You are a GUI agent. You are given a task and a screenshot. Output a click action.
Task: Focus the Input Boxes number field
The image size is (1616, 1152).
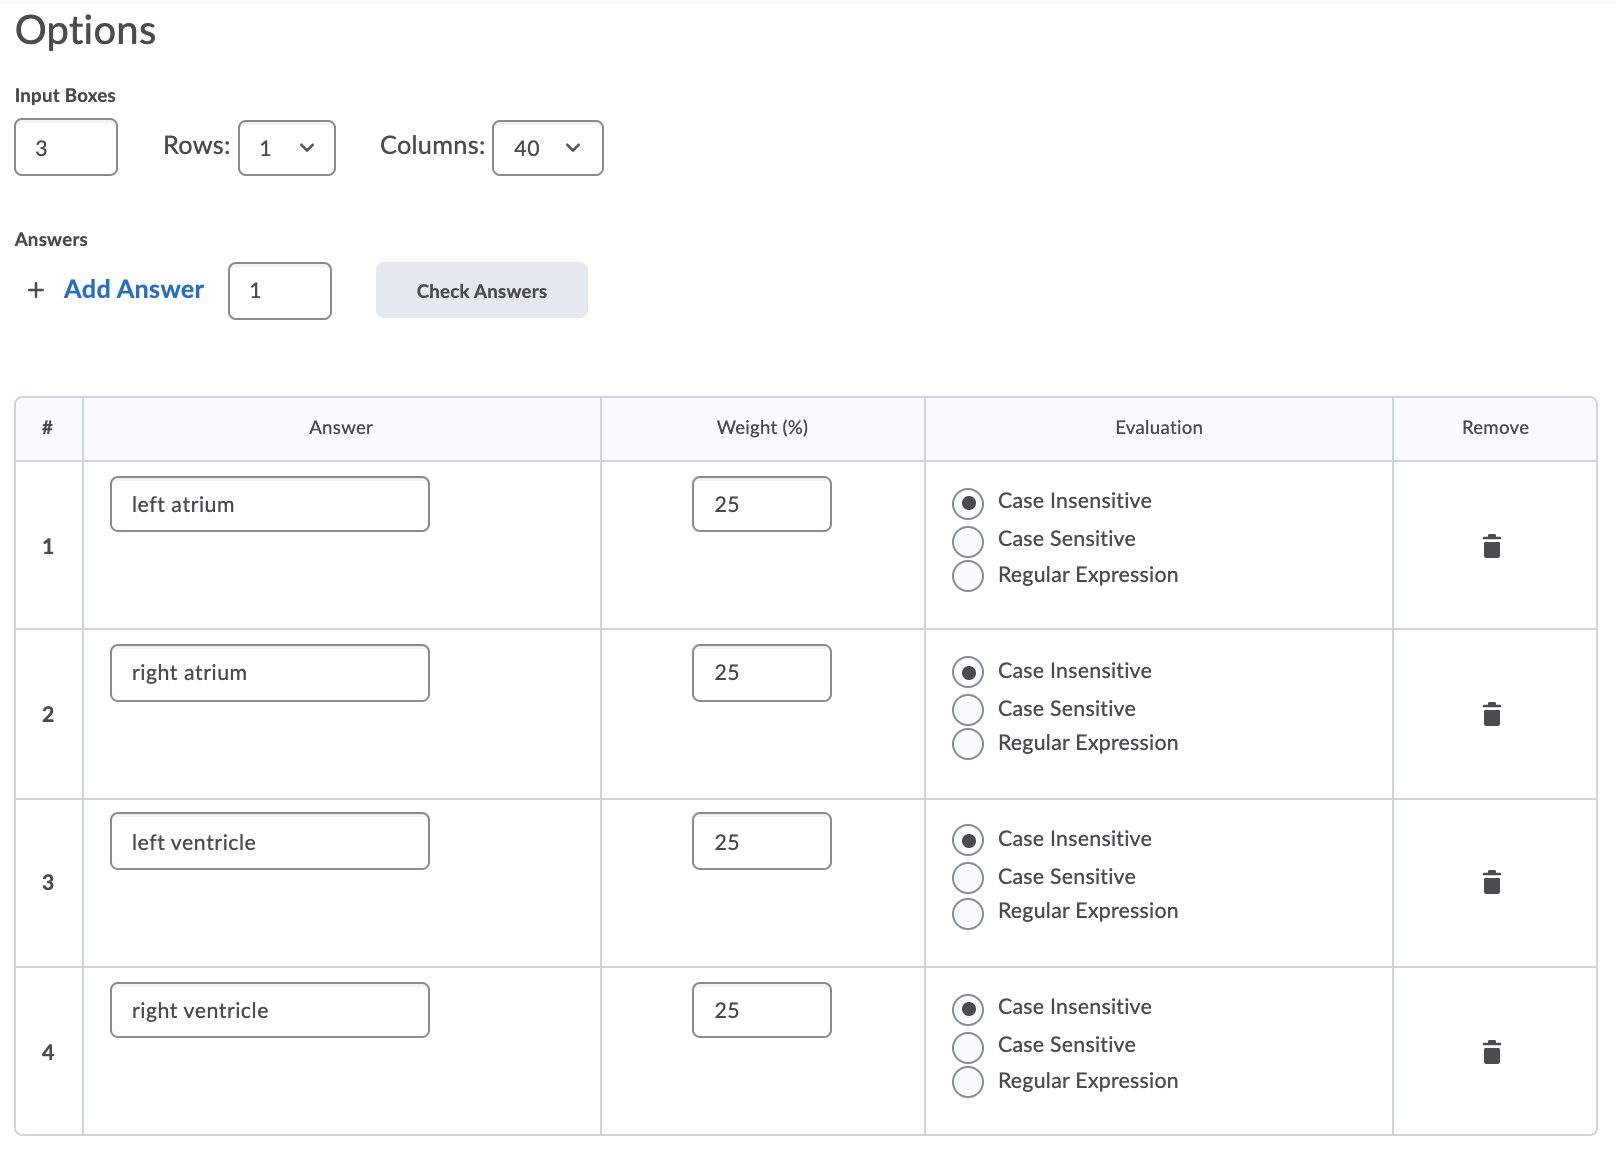point(66,148)
